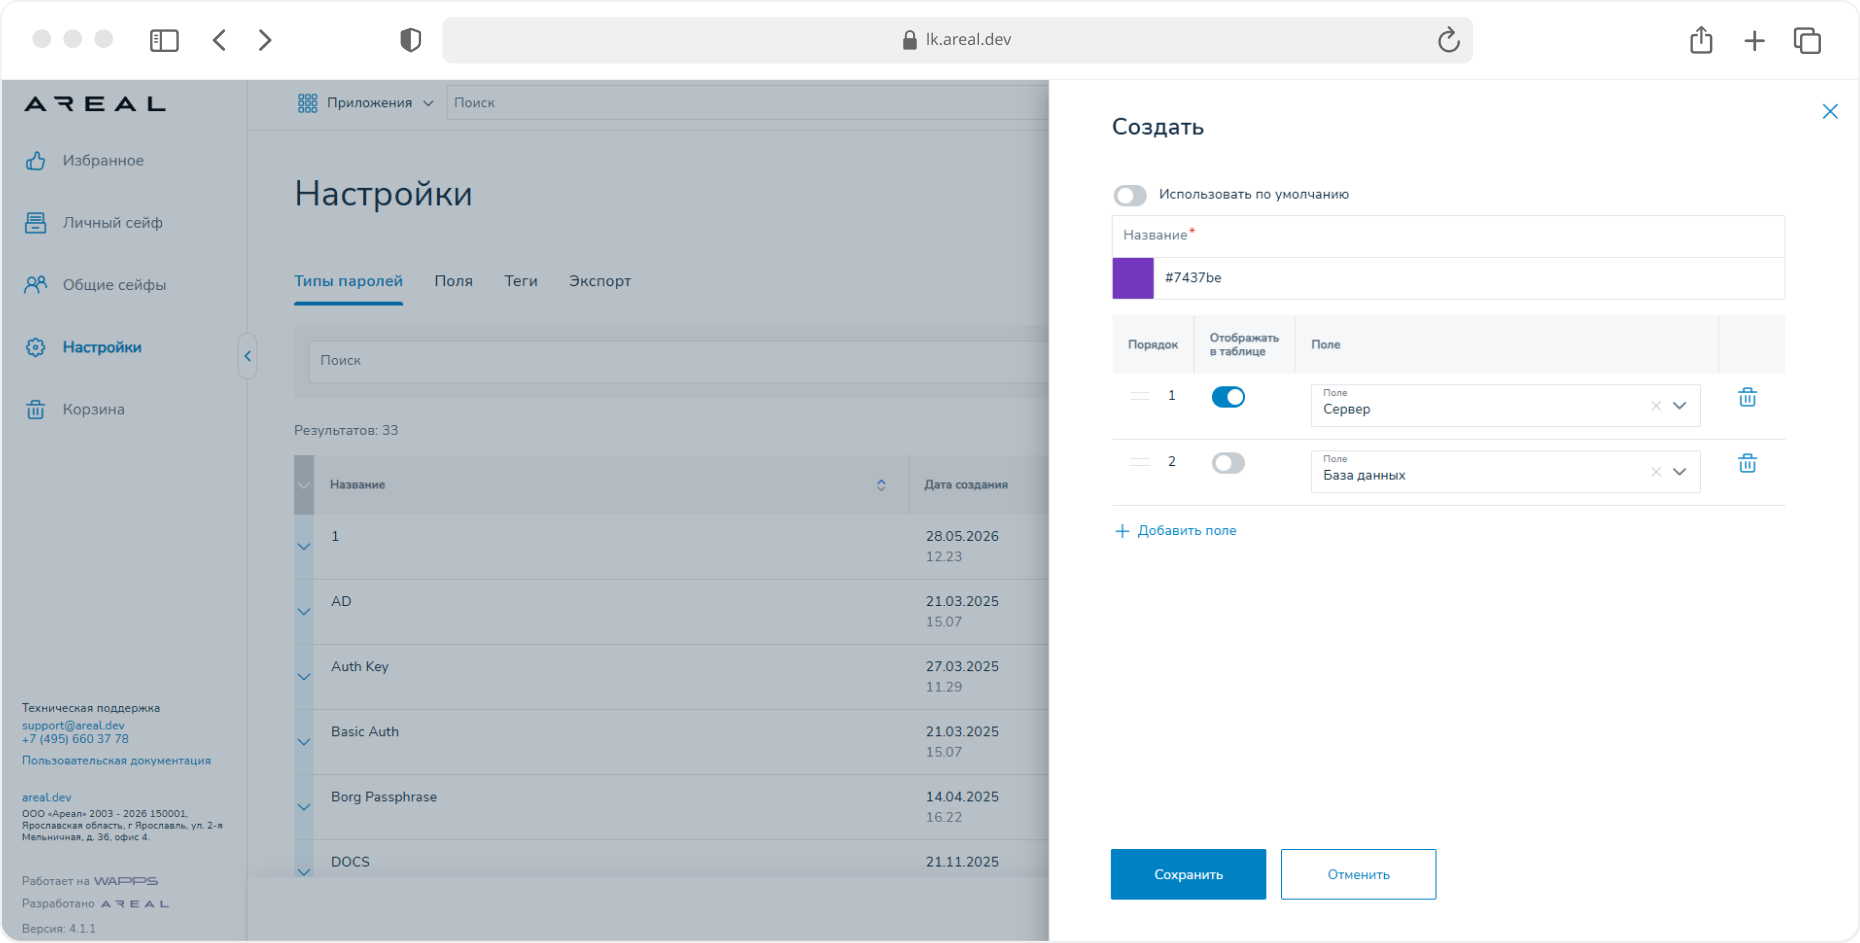Screen dimensions: 1860x943
Task: Open Избранное in the sidebar
Action: tap(103, 161)
